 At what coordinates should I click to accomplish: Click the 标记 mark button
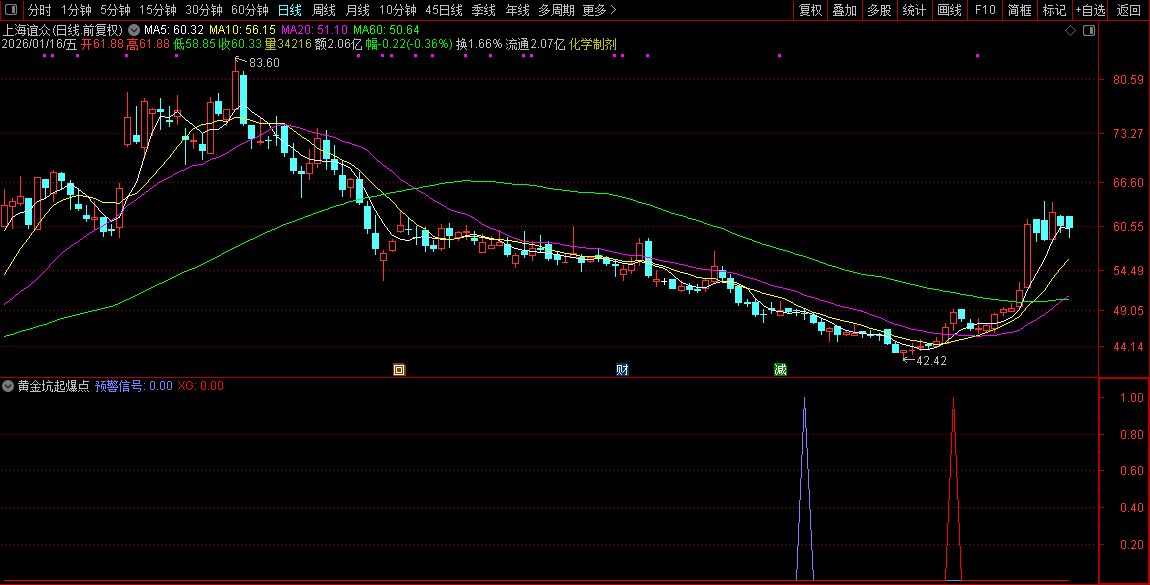tap(1054, 10)
